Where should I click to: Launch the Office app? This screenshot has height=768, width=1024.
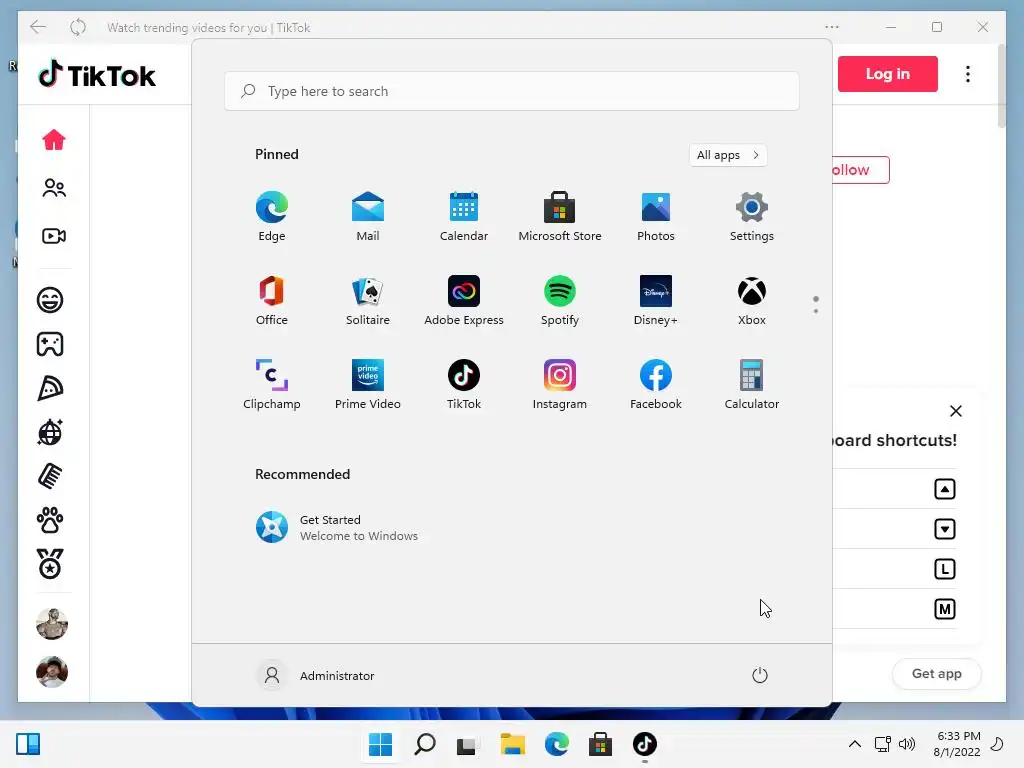(x=272, y=300)
